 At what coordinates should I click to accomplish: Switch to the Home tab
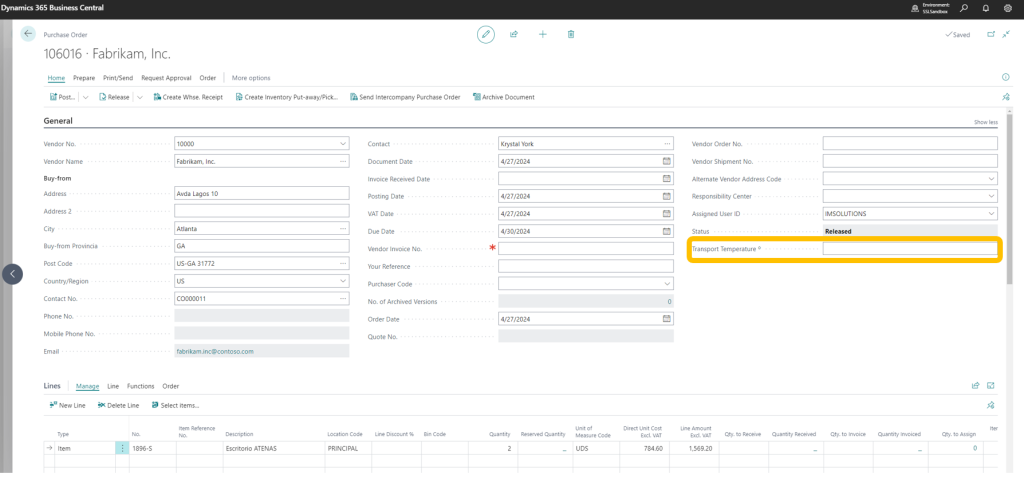pyautogui.click(x=56, y=78)
